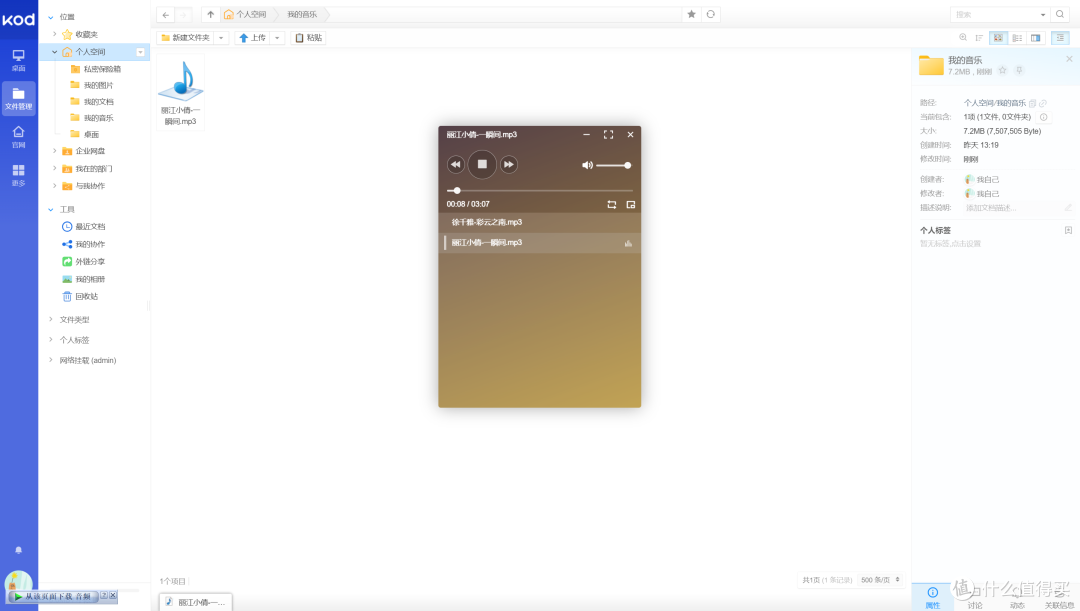Collapse the 个人空间 tree node
The width and height of the screenshot is (1080, 611).
55,52
